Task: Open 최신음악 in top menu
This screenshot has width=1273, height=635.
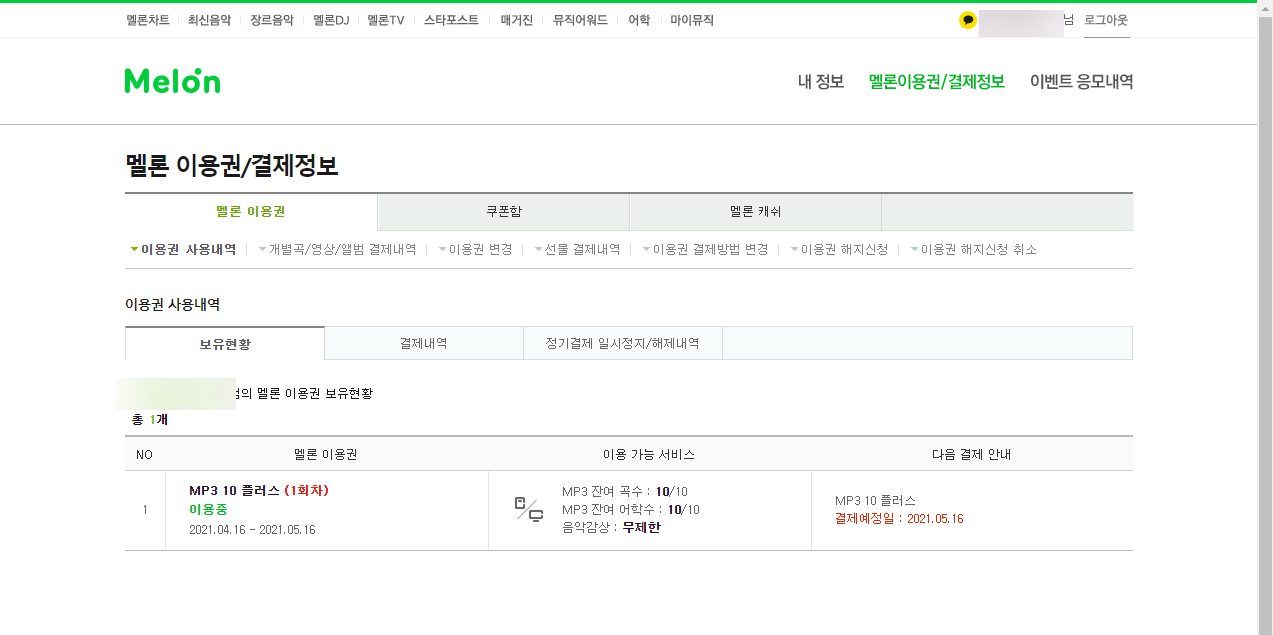Action: (210, 20)
